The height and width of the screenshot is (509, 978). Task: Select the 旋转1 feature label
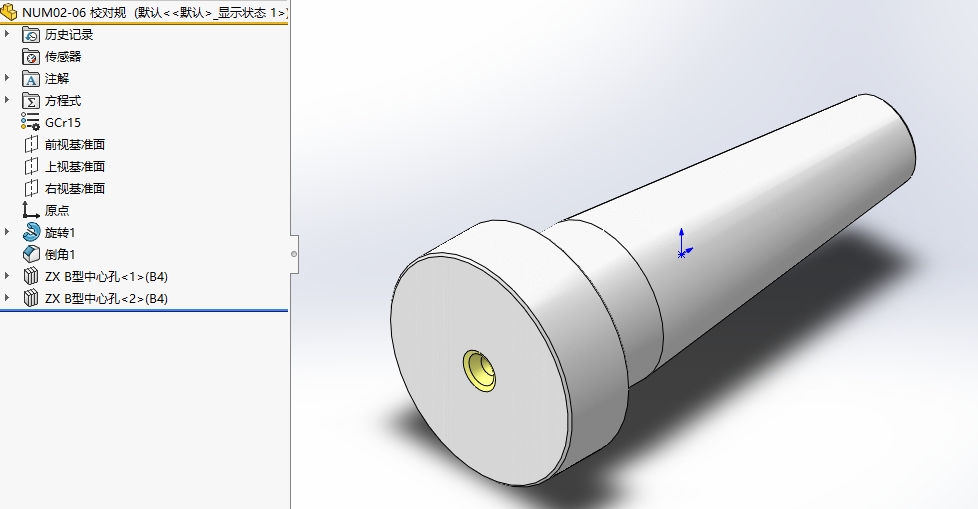tap(60, 233)
